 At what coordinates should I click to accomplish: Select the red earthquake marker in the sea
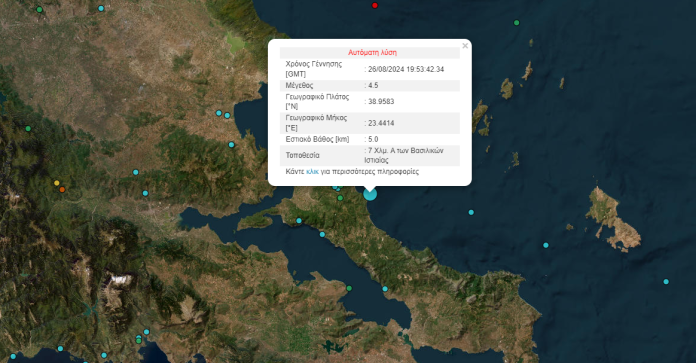(375, 5)
